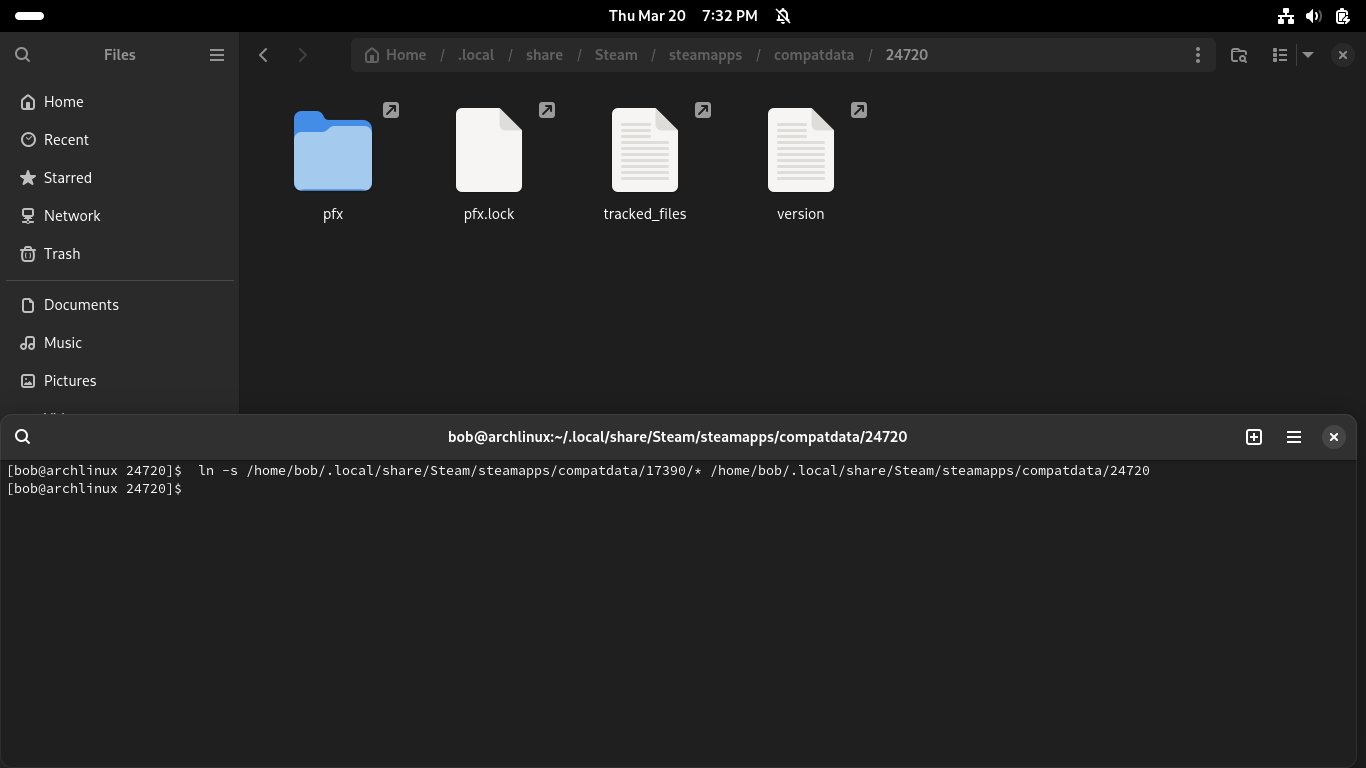Click the terminal title bar text
Image resolution: width=1366 pixels, height=768 pixels.
(x=678, y=437)
